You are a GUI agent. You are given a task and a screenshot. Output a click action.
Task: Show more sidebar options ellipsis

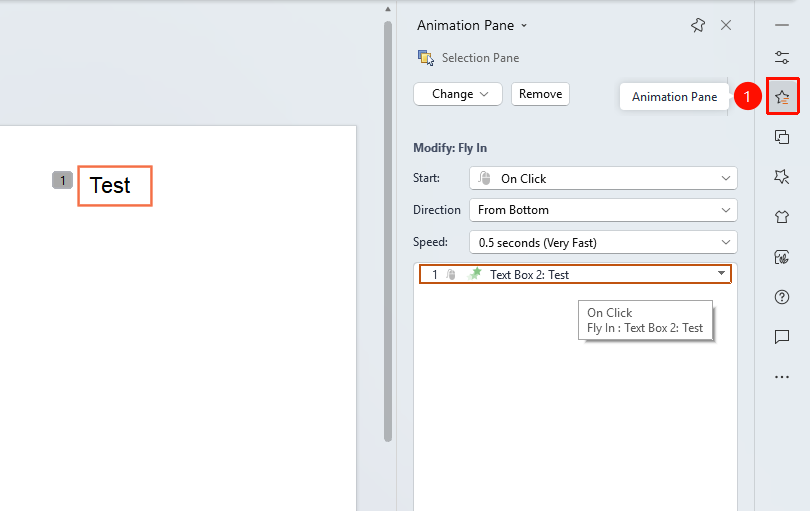(782, 377)
